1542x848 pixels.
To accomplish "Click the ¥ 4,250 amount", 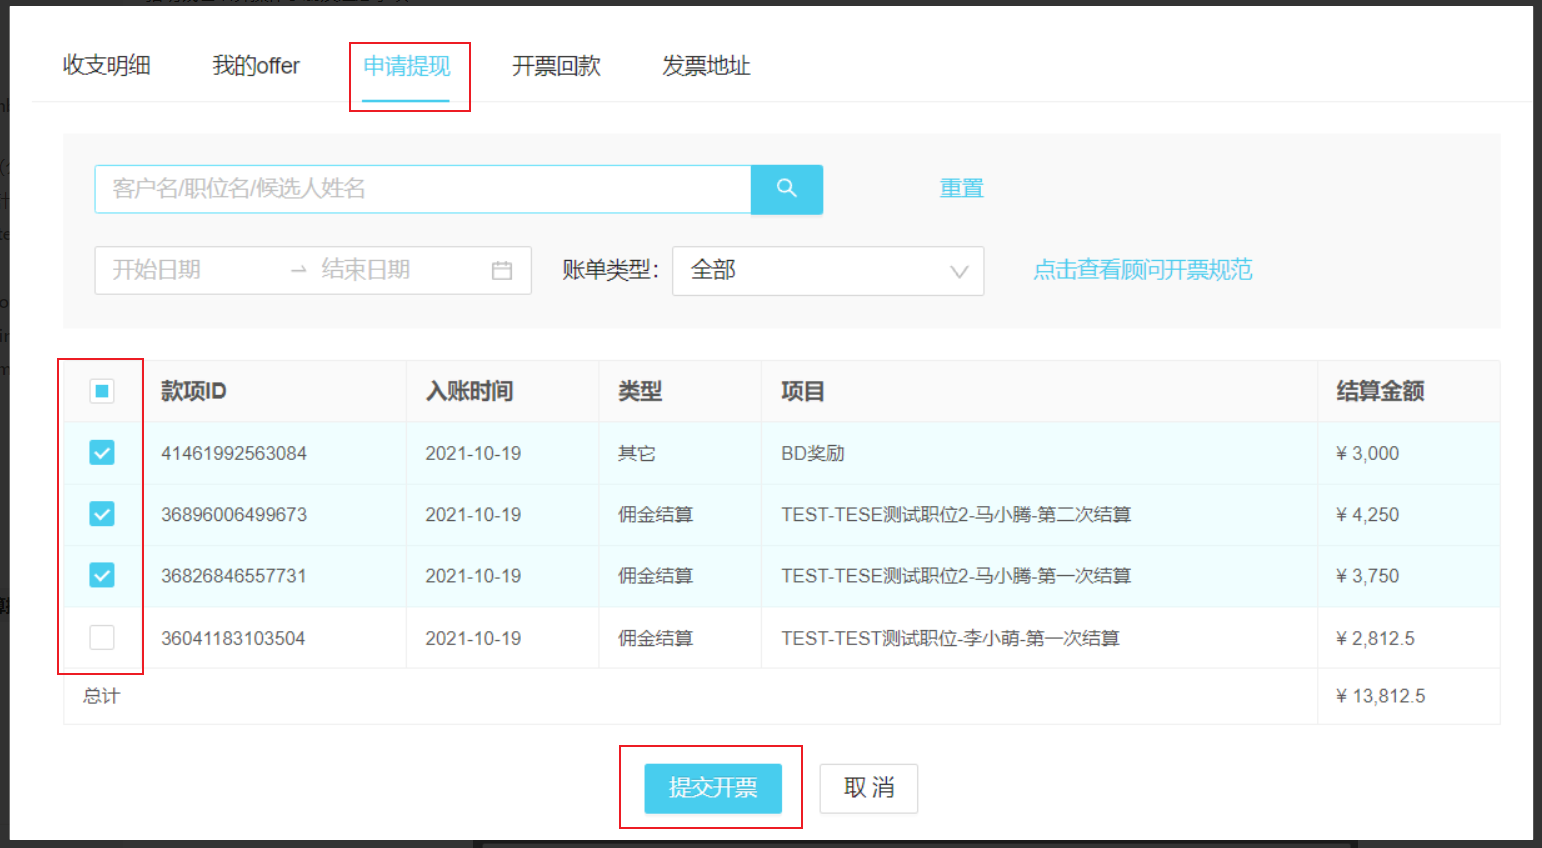I will (1368, 514).
